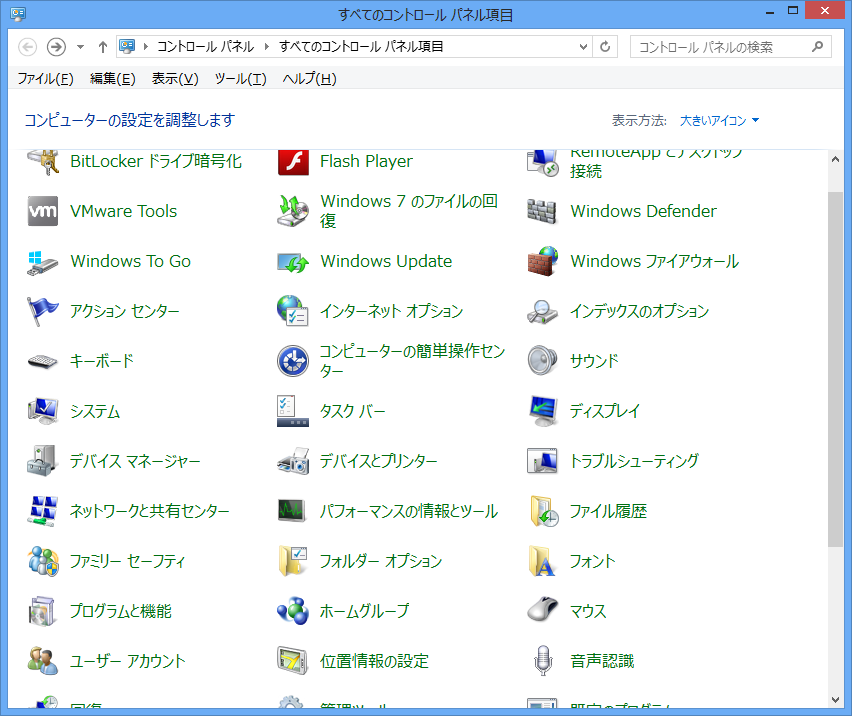Open フォルダー オプション icon
Image resolution: width=852 pixels, height=716 pixels.
[293, 561]
